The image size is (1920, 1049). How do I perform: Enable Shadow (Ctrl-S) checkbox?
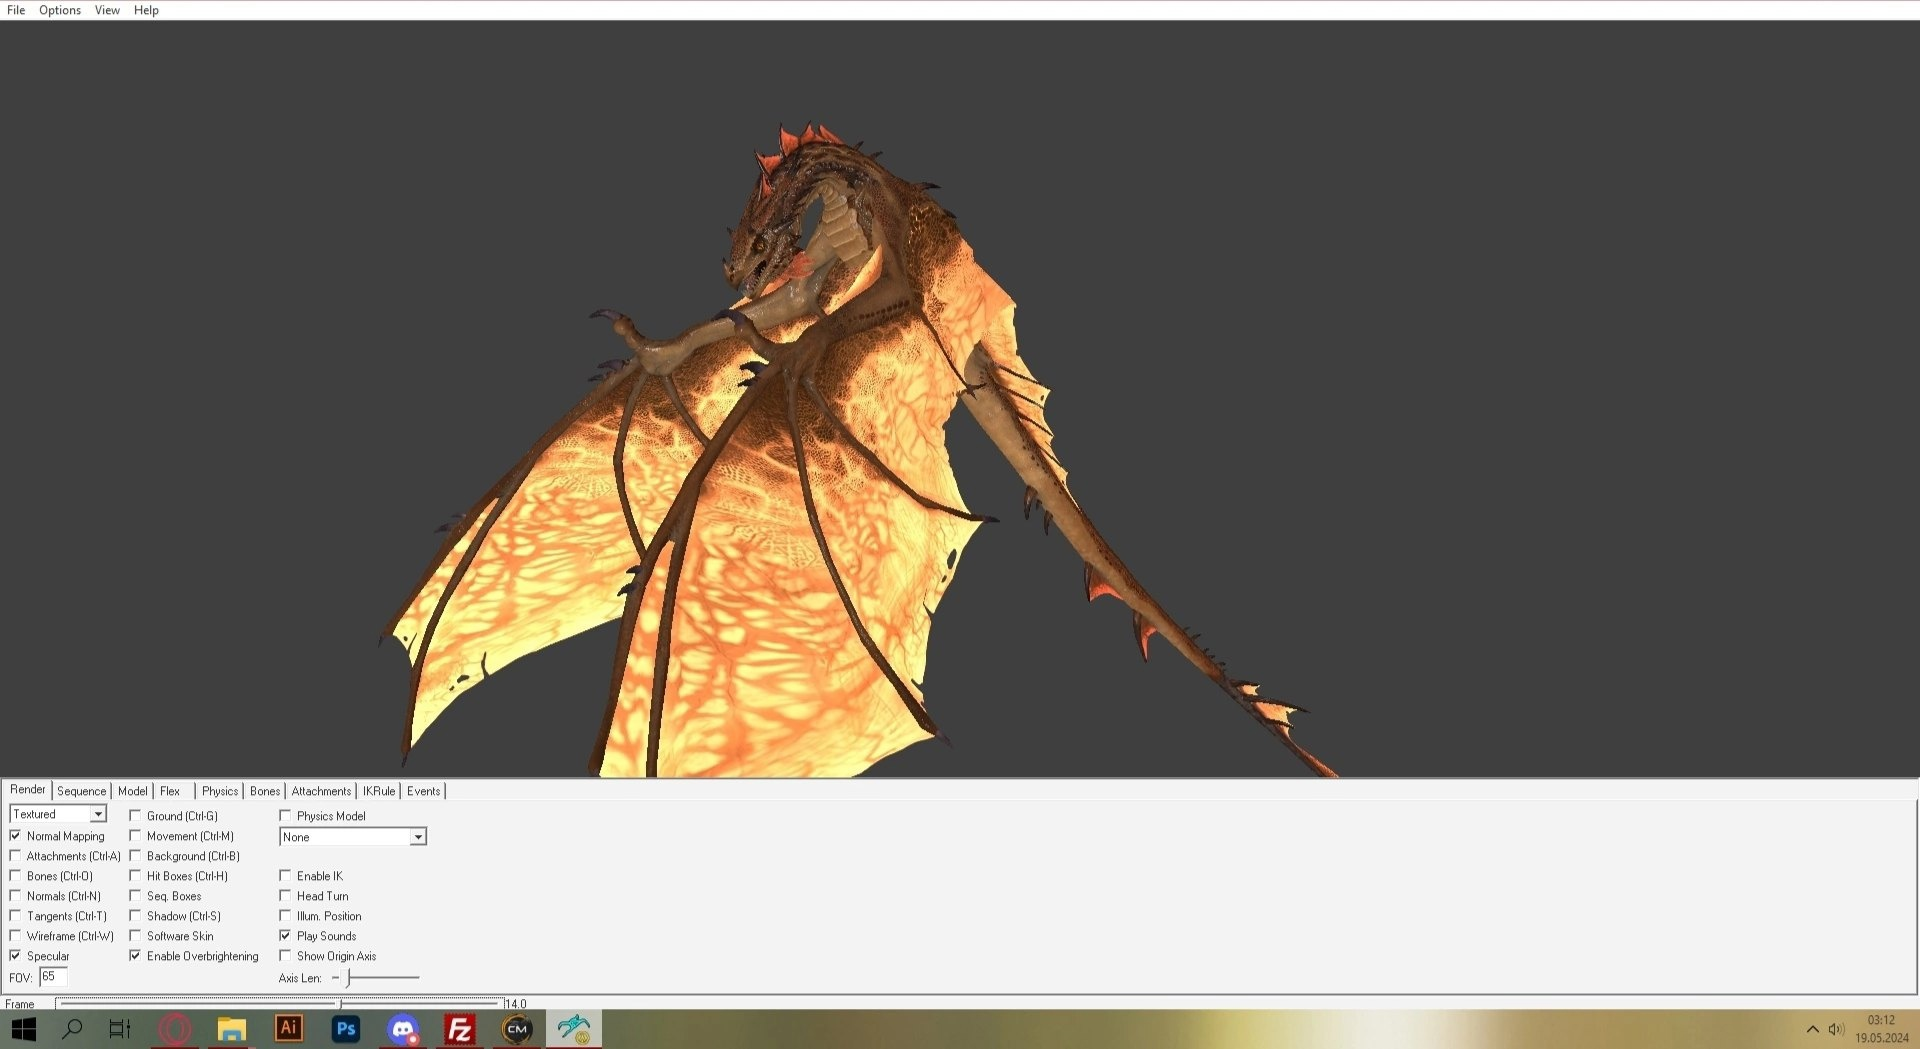pos(135,916)
